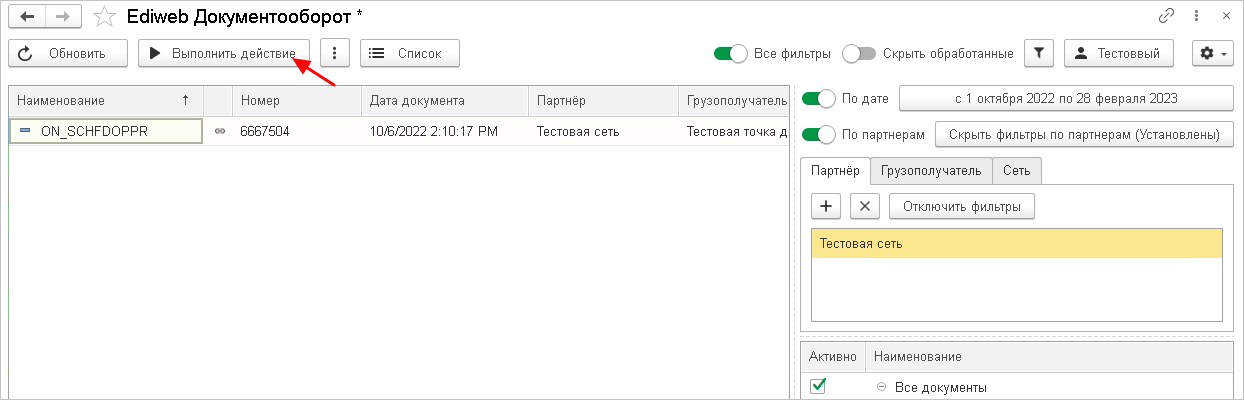The width and height of the screenshot is (1244, 400).
Task: Star this page as favorite
Action: coord(104,16)
